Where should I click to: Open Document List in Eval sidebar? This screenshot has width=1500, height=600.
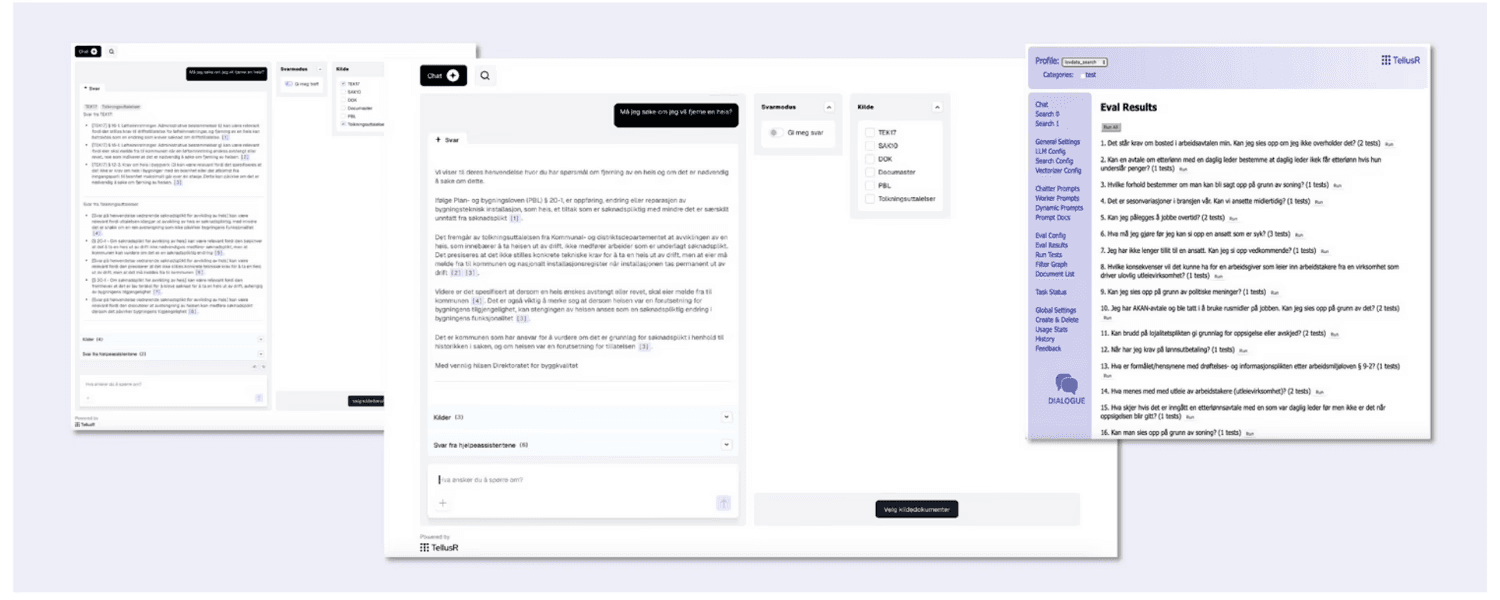click(x=1055, y=273)
